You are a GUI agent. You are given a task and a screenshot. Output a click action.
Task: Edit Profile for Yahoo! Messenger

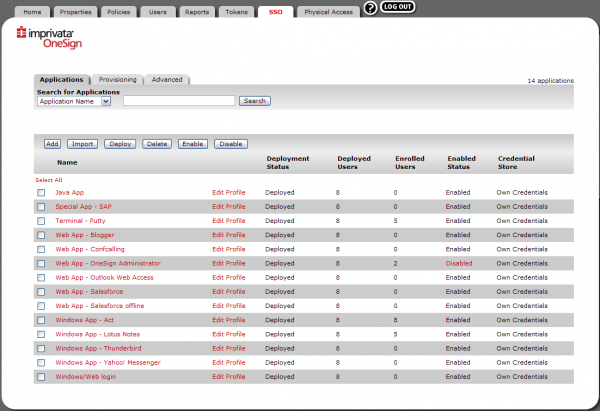[229, 362]
